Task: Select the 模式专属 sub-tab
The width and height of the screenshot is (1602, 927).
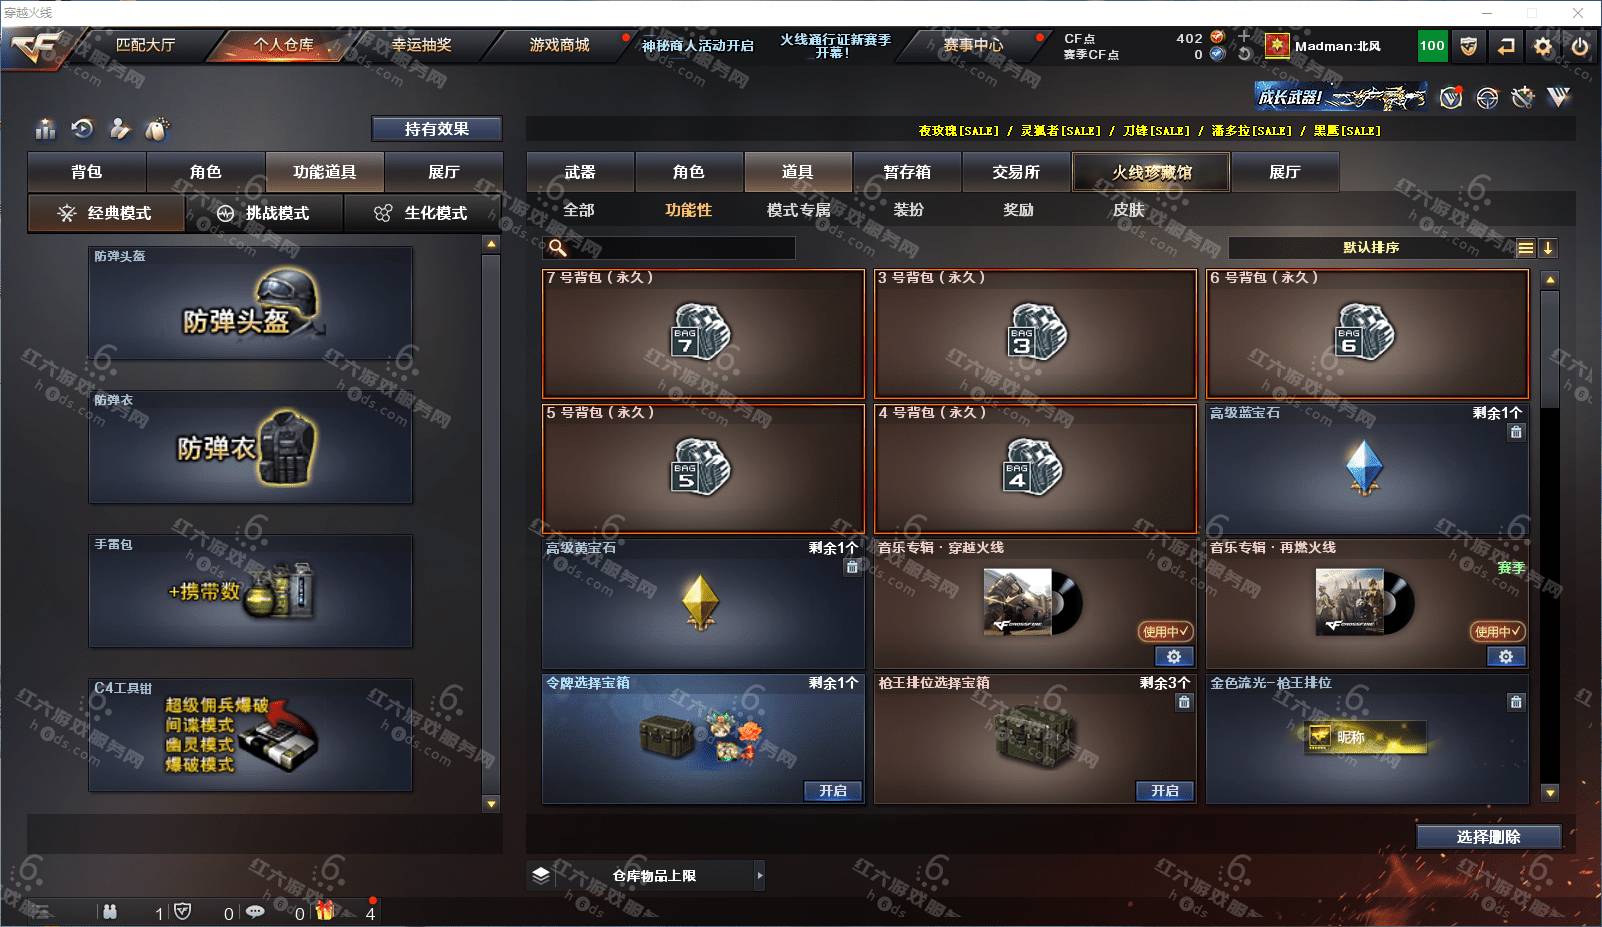Action: [x=798, y=210]
